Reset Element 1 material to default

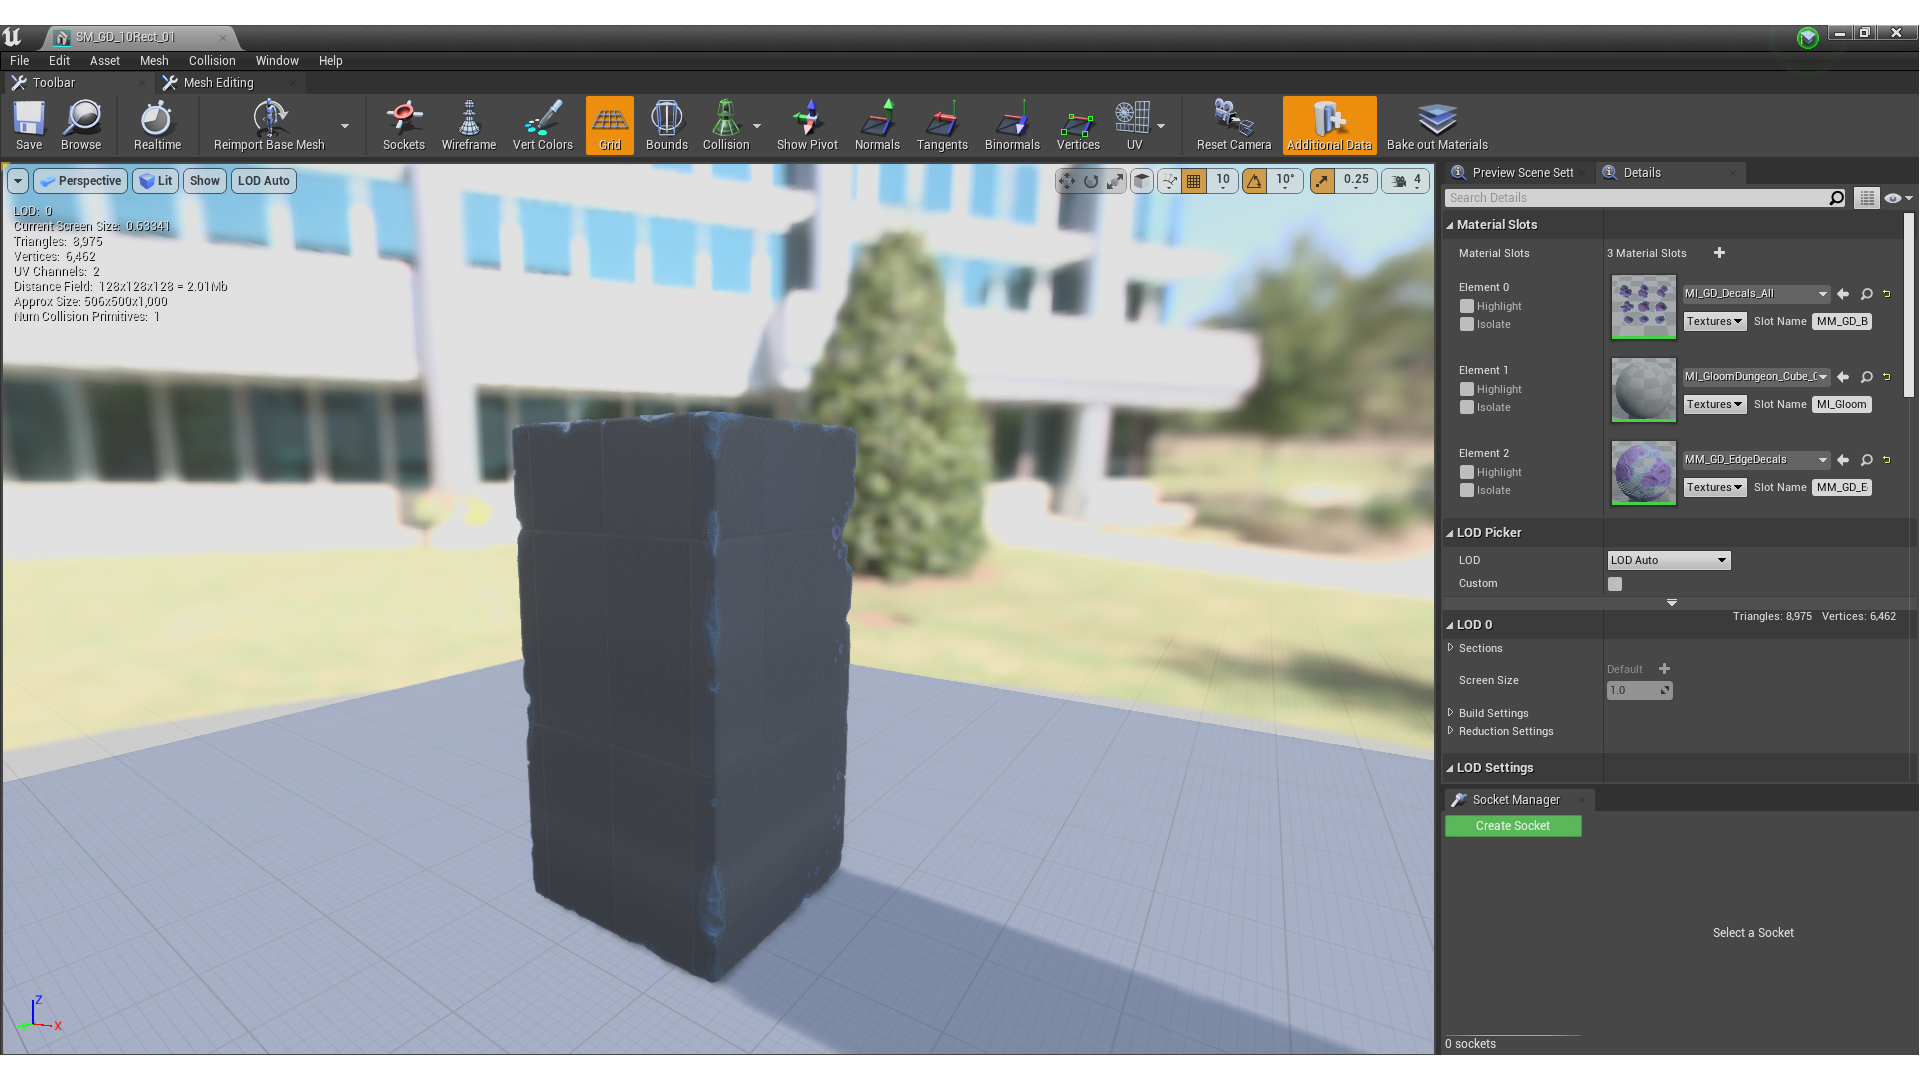pos(1887,377)
